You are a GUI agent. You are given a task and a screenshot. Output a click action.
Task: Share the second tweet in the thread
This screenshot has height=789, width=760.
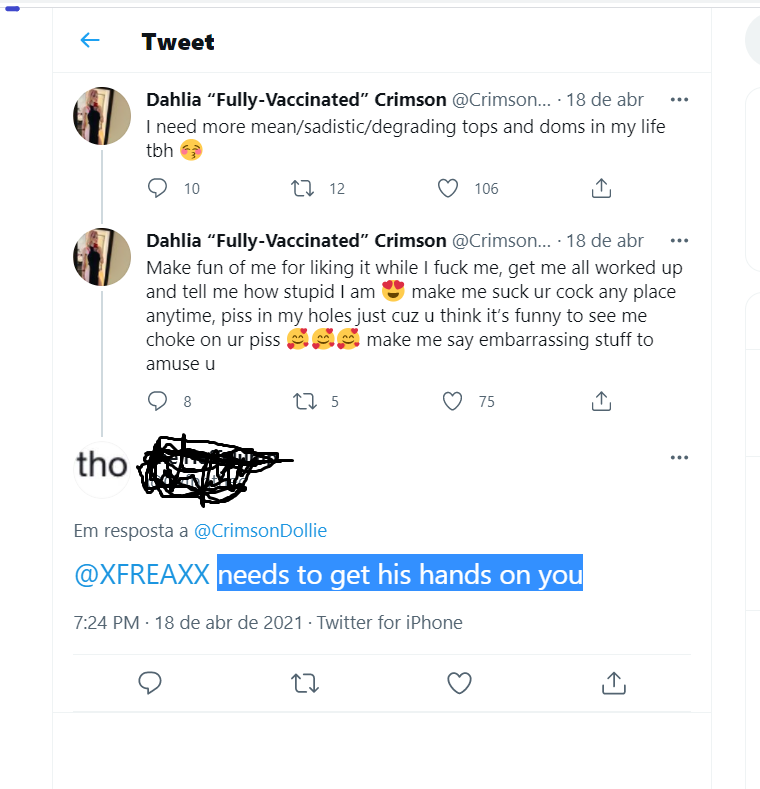pos(601,401)
